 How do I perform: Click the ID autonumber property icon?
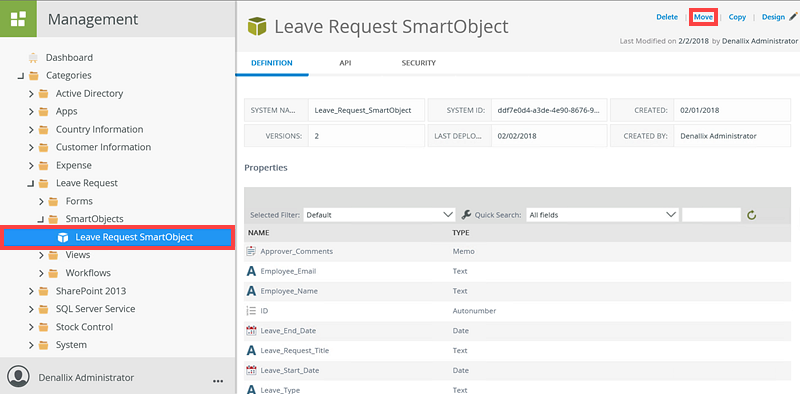point(251,311)
